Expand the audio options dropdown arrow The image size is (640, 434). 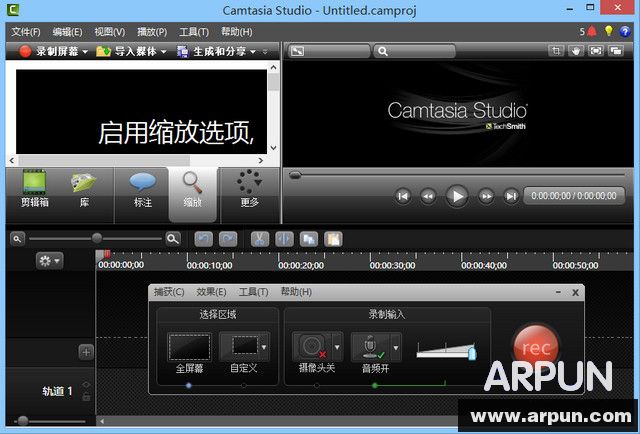[x=396, y=347]
